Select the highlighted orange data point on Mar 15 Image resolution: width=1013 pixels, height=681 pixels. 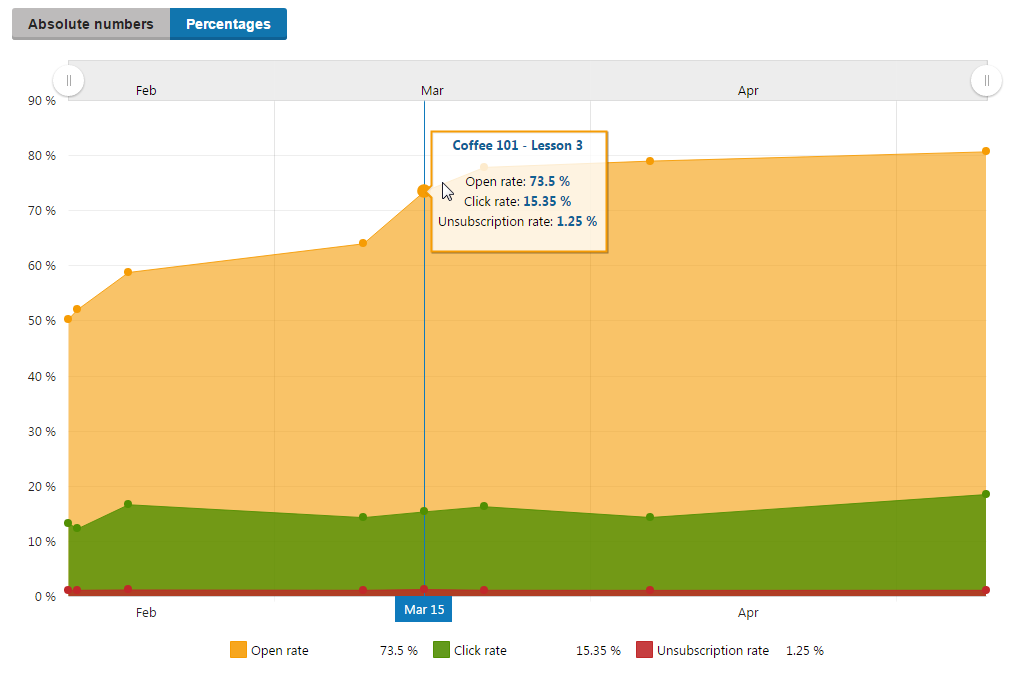click(x=424, y=191)
